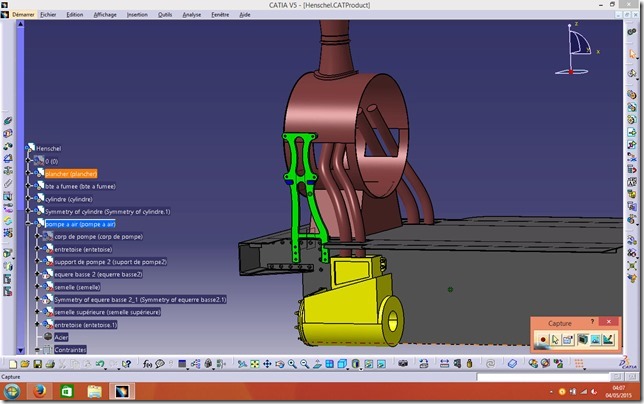Screen dimensions: 644x404
Task: Open the Fichier menu
Action: [48, 14]
